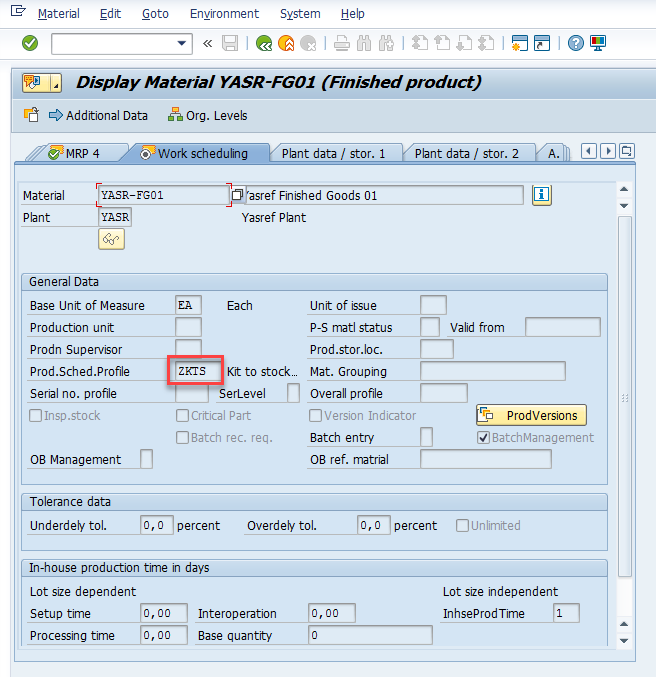Viewport: 656px width, 677px height.
Task: Open Help via the question mark icon
Action: (575, 43)
